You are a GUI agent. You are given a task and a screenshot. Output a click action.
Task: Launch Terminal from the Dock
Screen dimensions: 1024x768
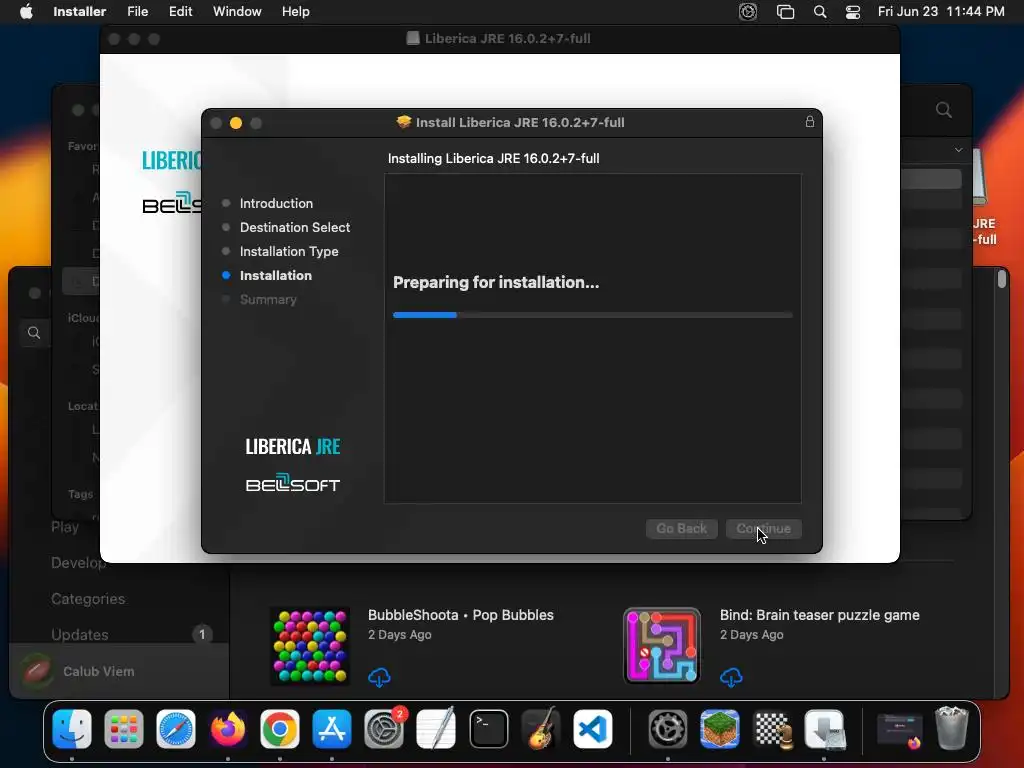click(x=488, y=729)
